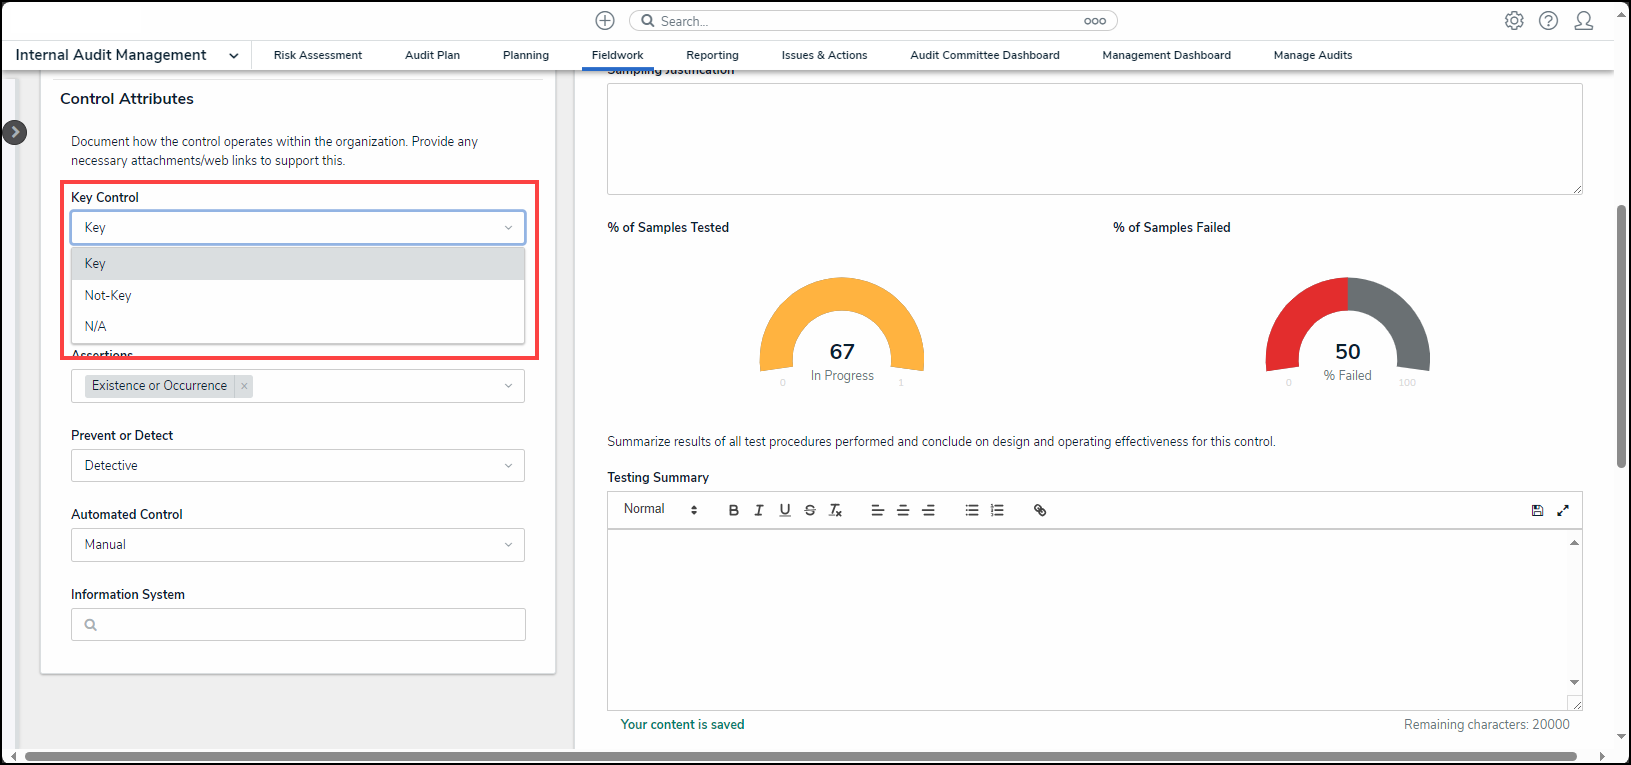The width and height of the screenshot is (1631, 765).
Task: Choose N/A option in Key Control
Action: click(x=96, y=326)
